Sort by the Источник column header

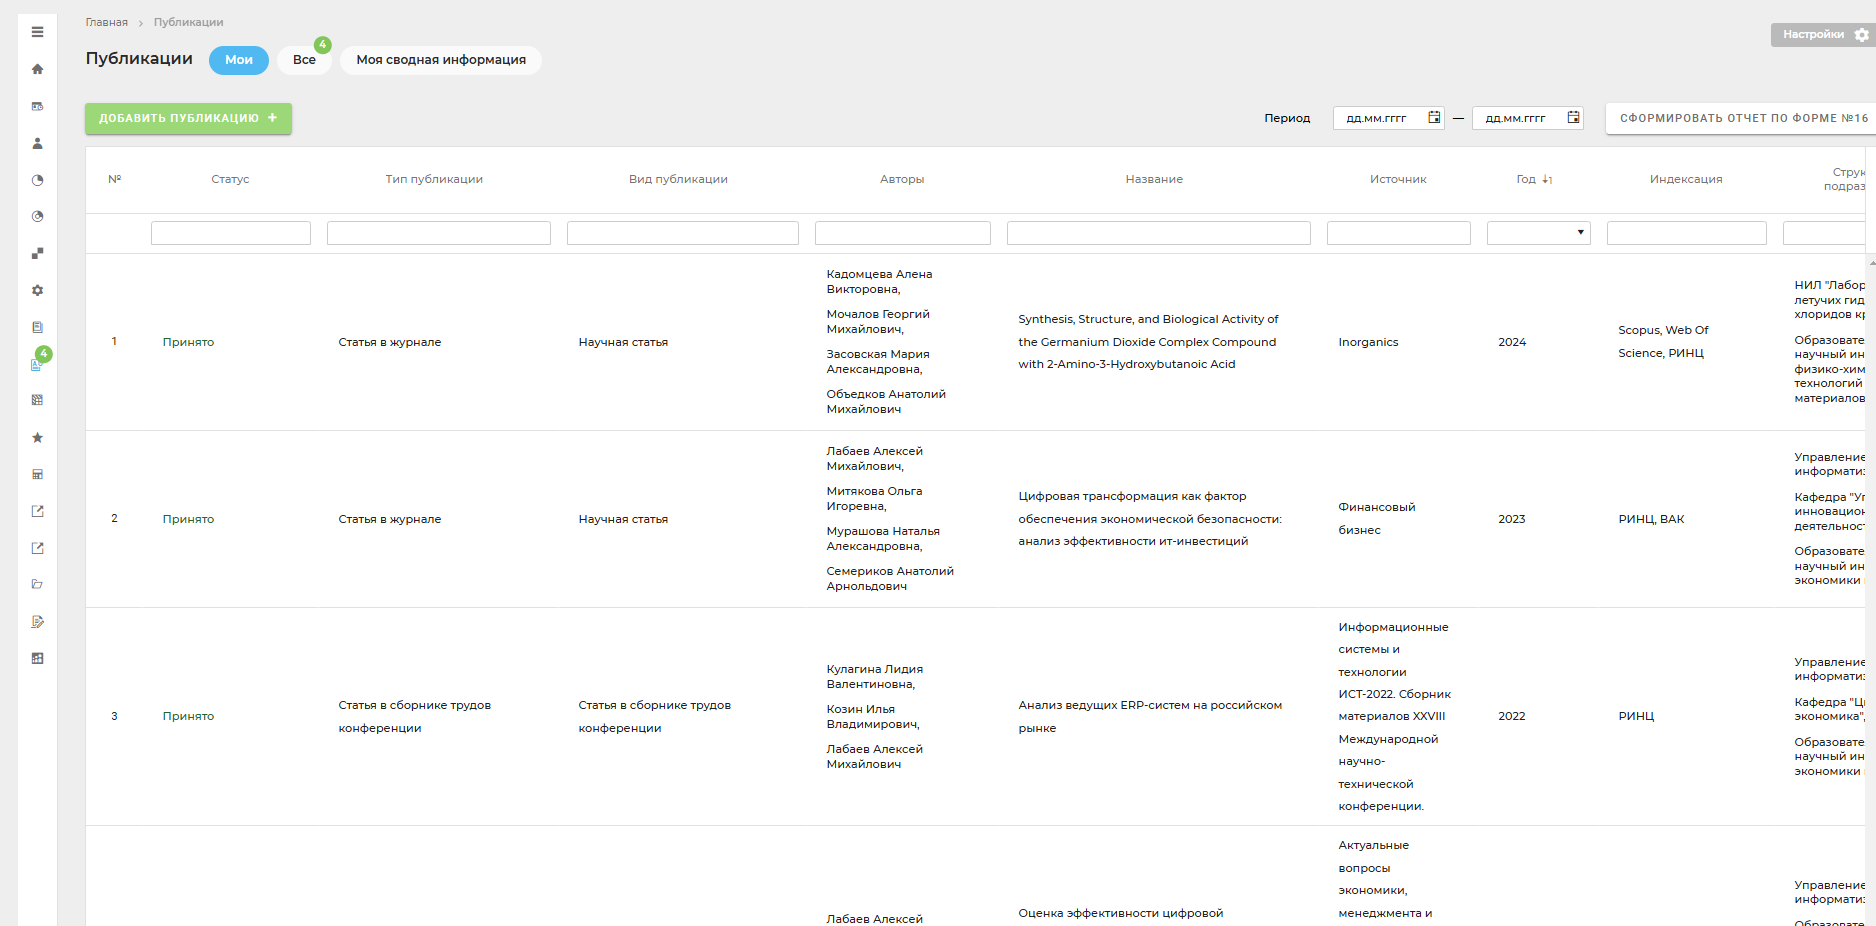[1398, 179]
